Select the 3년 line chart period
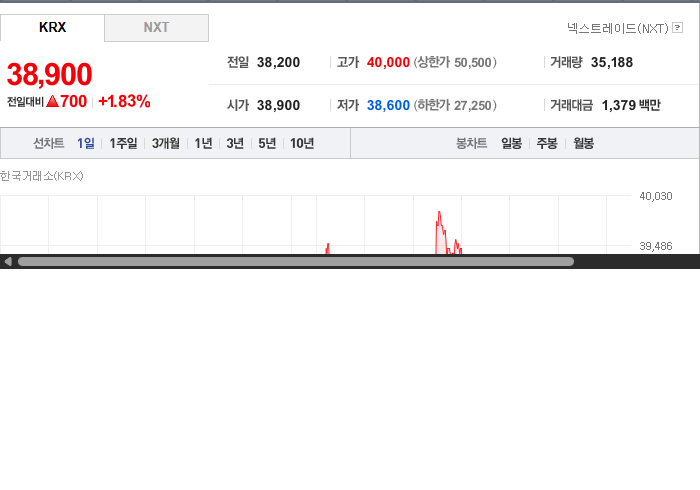 pos(235,143)
